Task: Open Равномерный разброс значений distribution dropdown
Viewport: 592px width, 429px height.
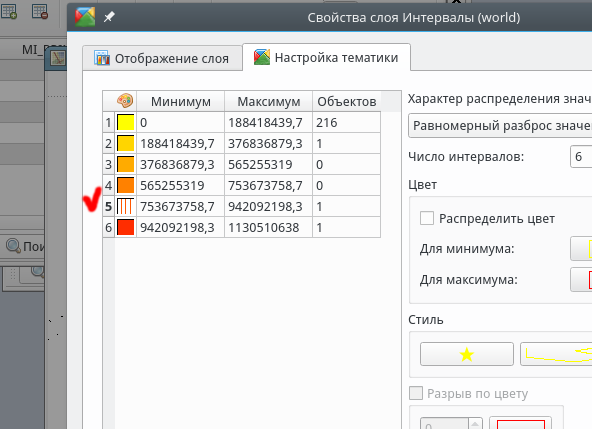Action: point(500,125)
